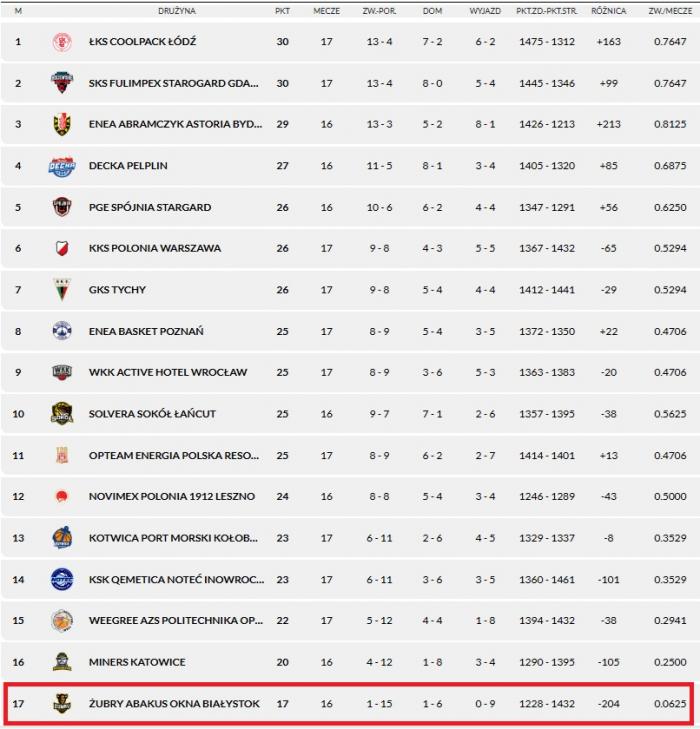Screen dimensions: 700x729
Task: Click the Decka Pelplin team logo
Action: (x=62, y=166)
